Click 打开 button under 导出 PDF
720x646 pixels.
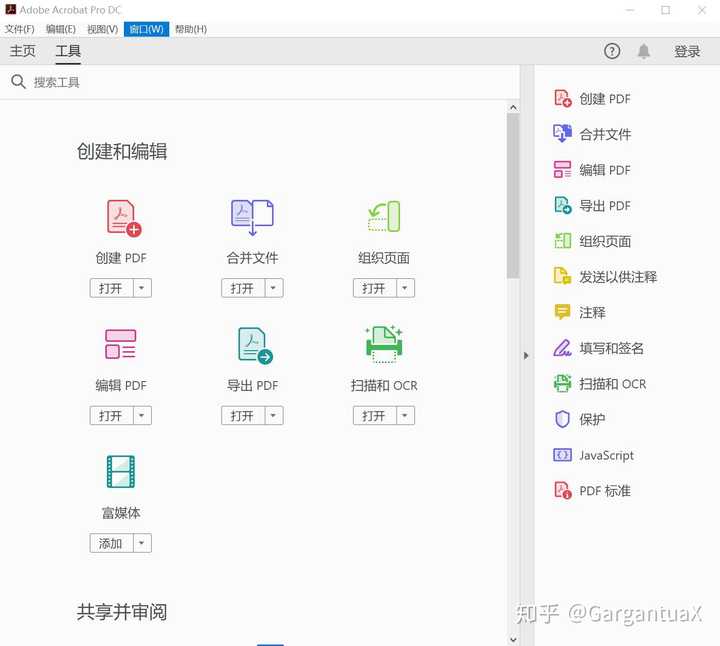243,415
